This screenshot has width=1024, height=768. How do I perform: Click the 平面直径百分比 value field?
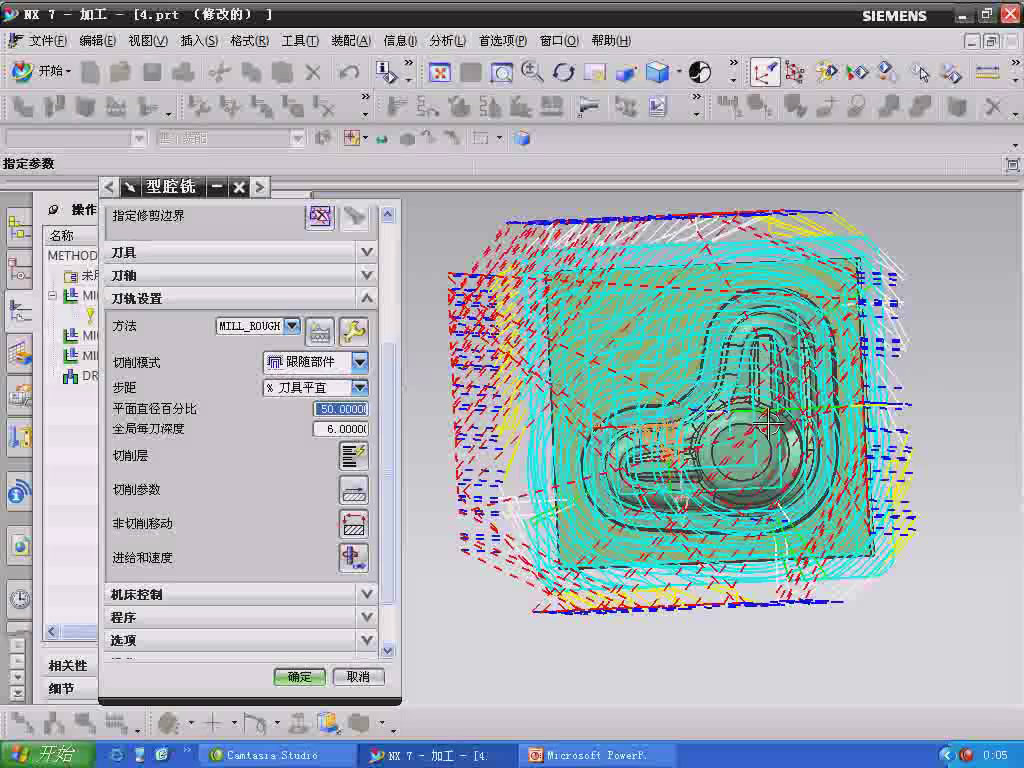[341, 409]
